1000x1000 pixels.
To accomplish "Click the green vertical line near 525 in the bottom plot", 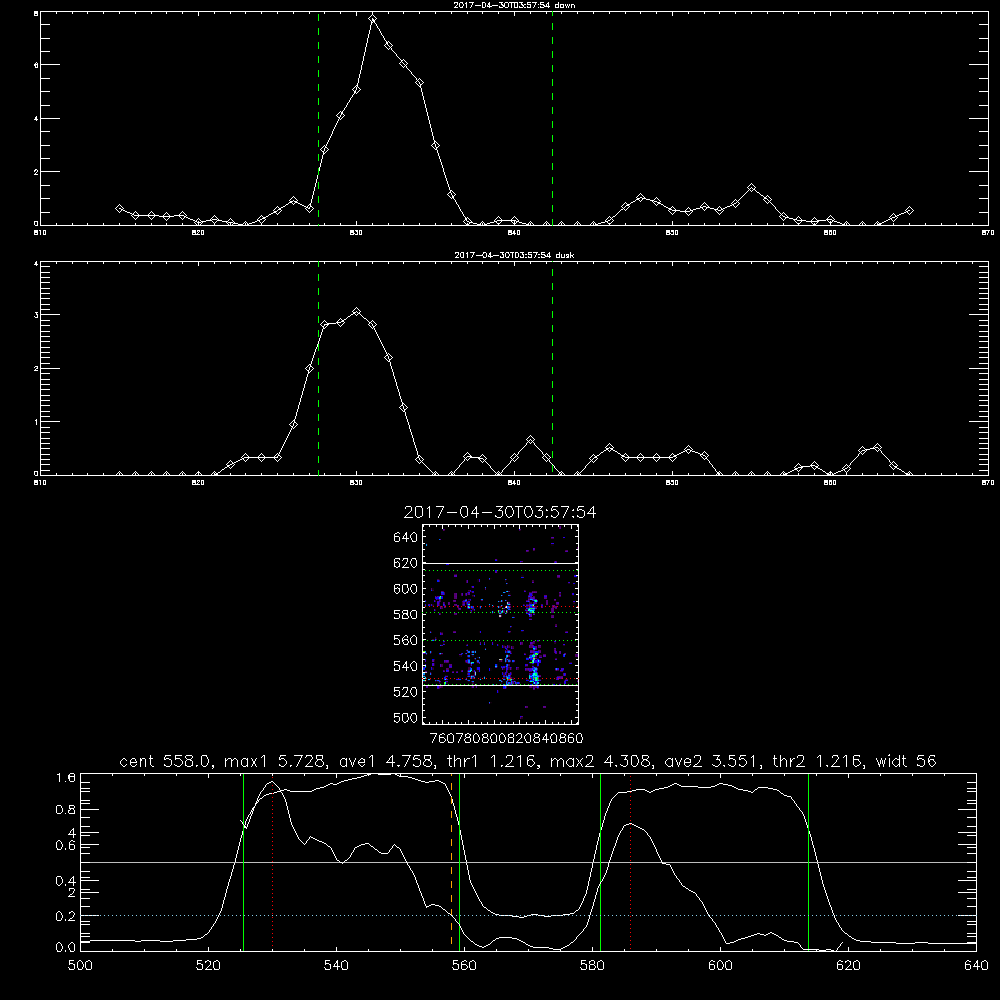I will (244, 862).
